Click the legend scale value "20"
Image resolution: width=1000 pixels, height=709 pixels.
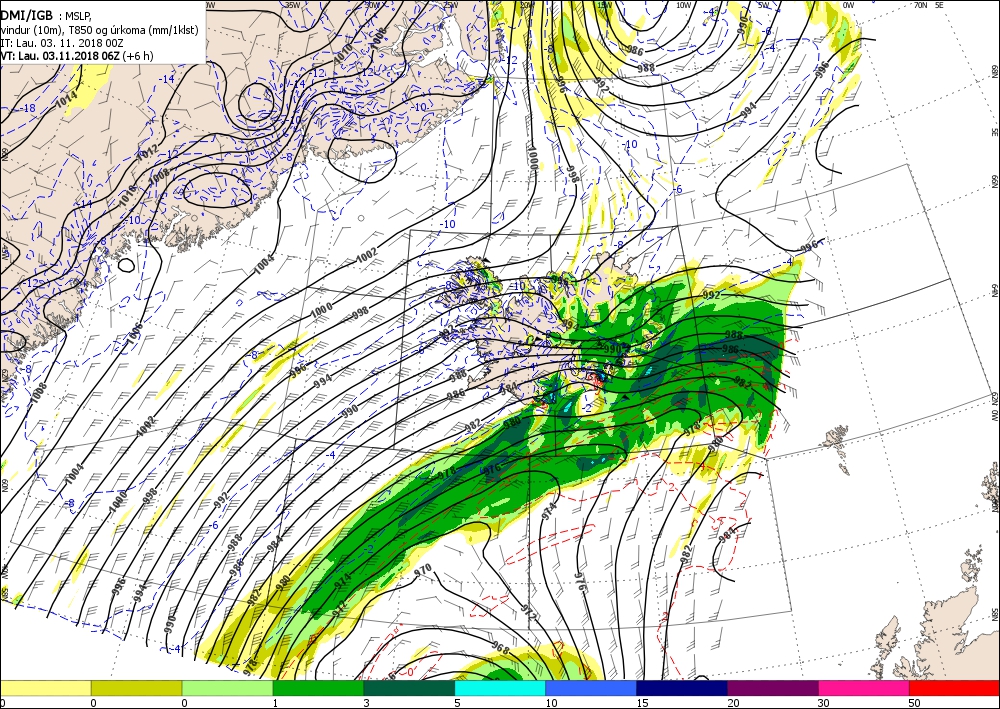click(x=733, y=703)
